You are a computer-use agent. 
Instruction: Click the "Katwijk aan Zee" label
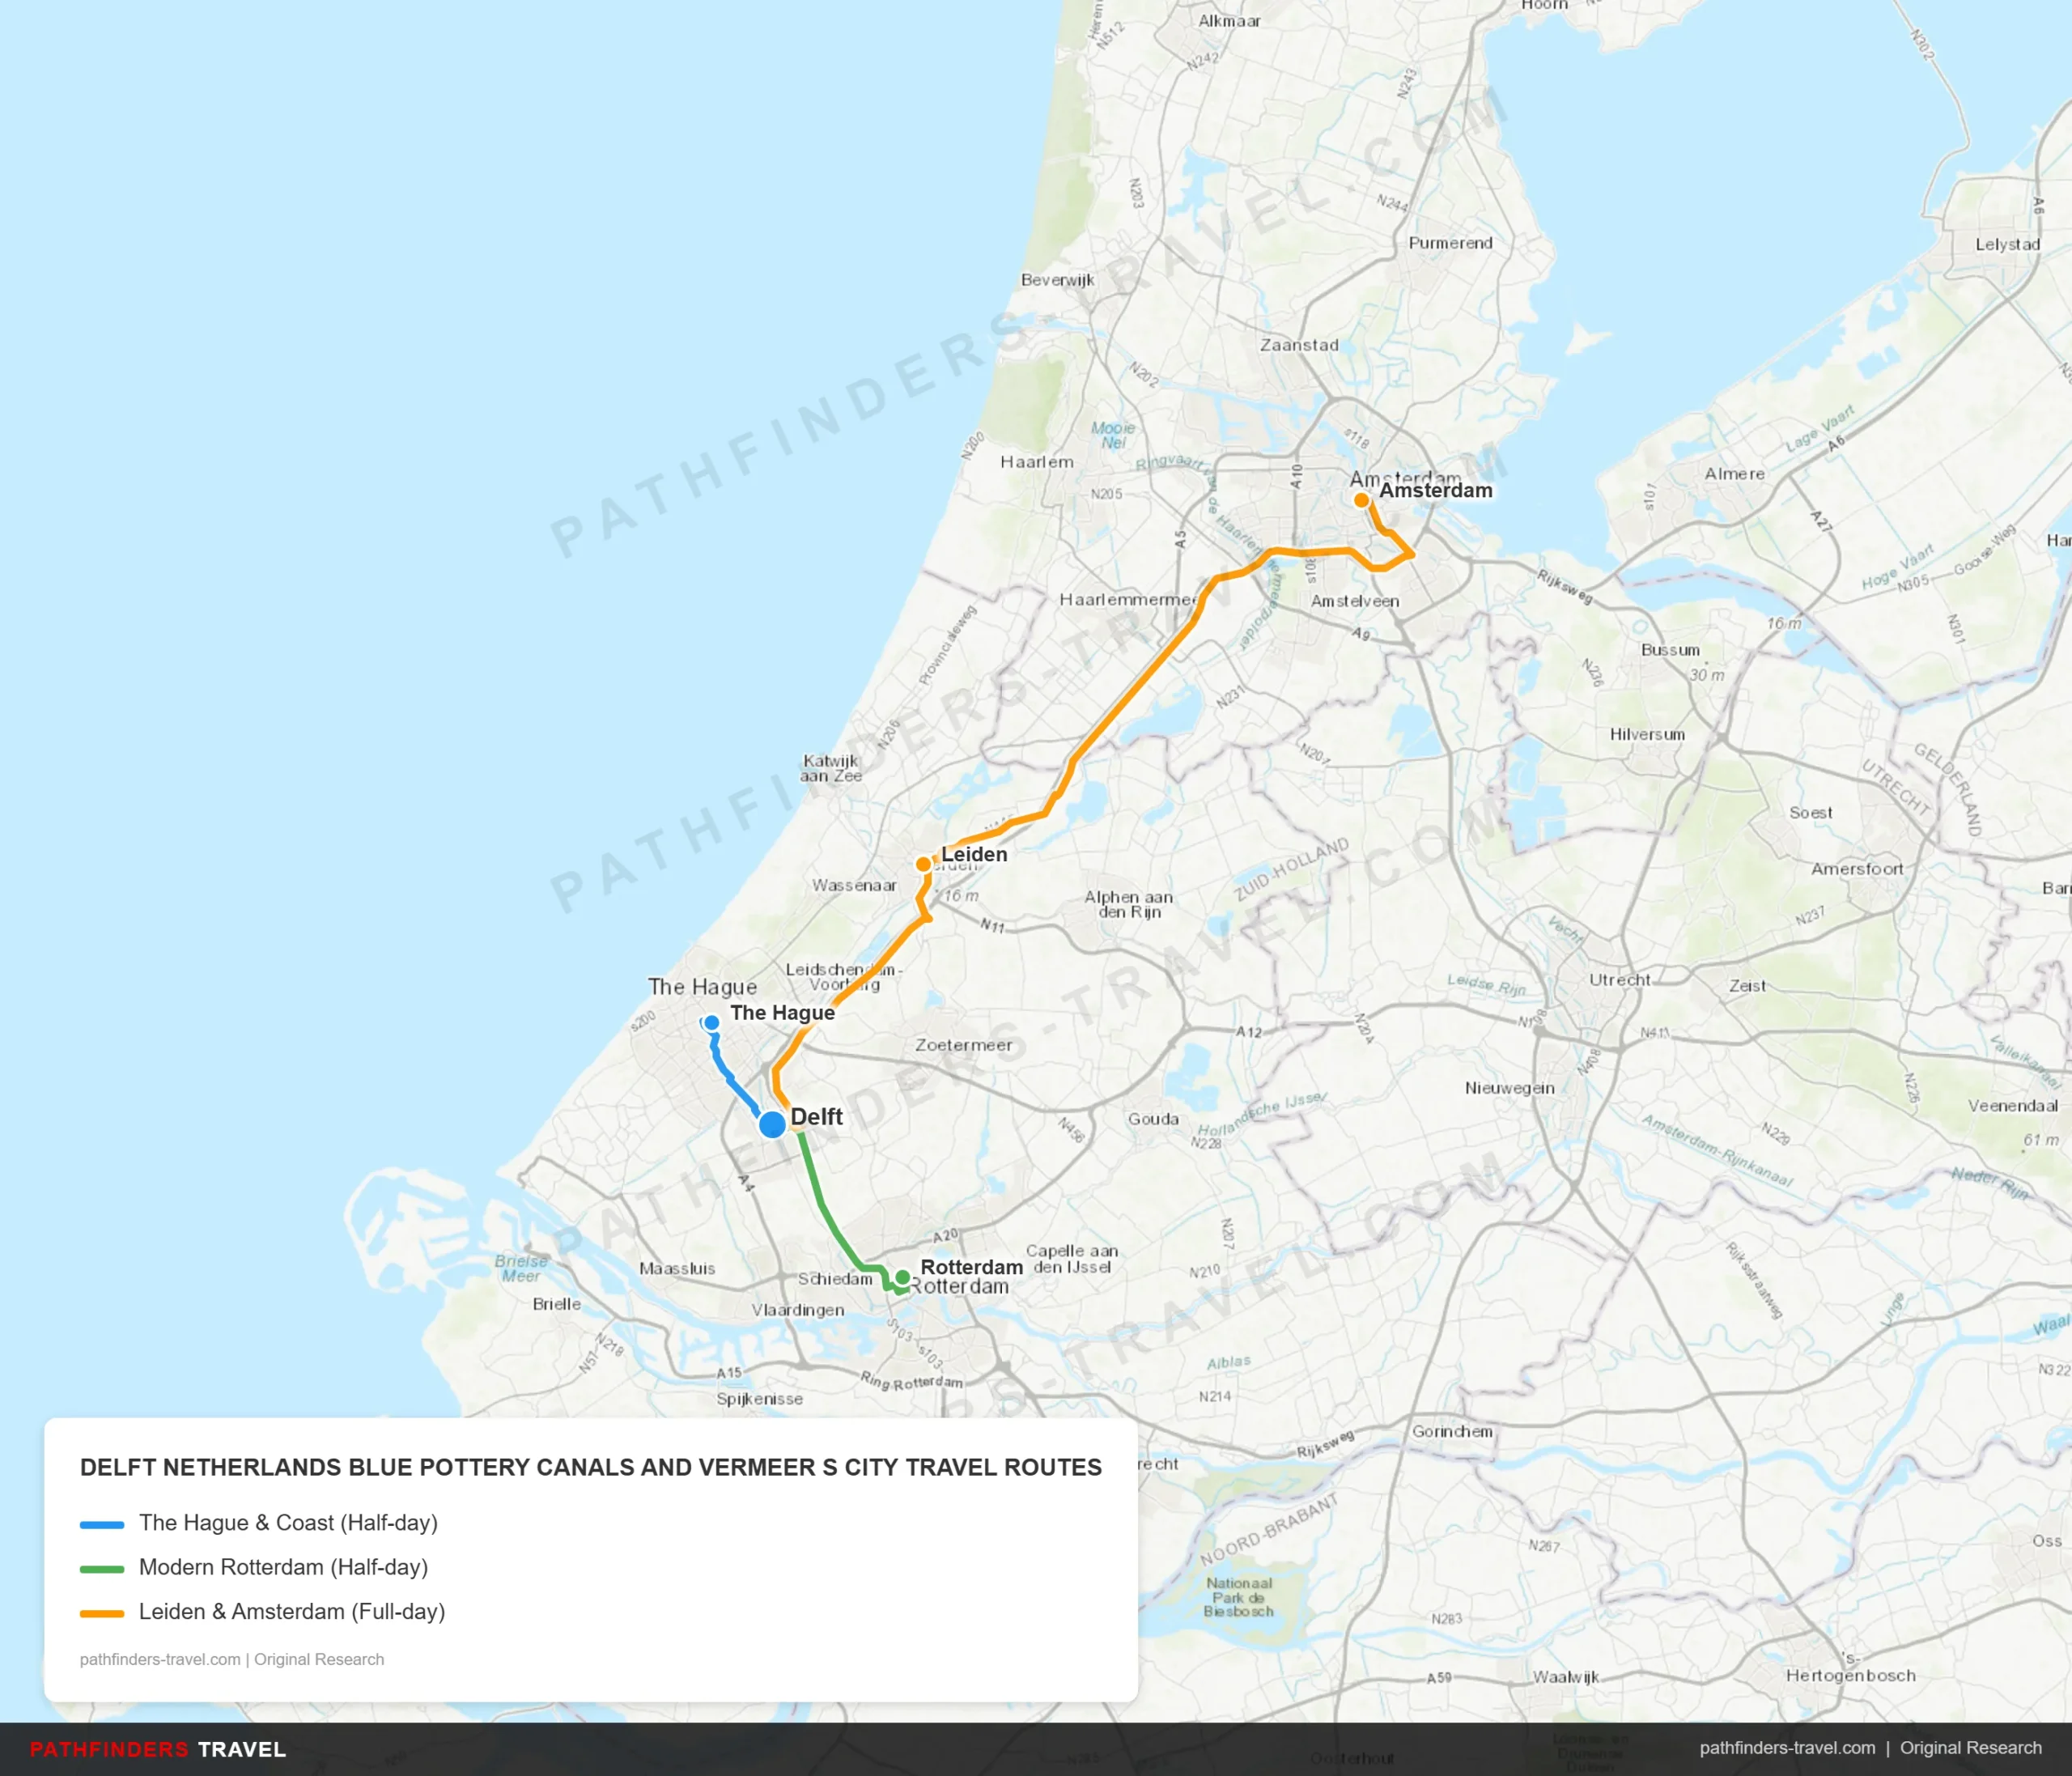pyautogui.click(x=831, y=768)
